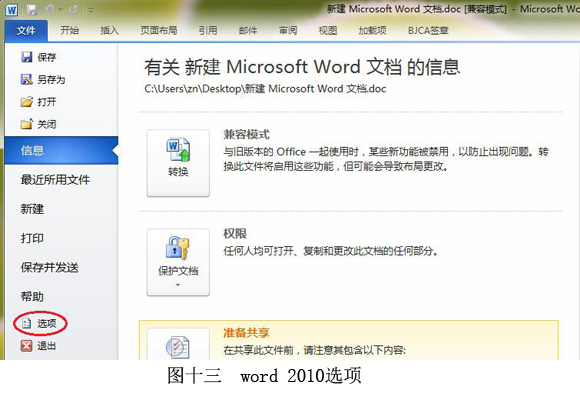Switch to the File (文件) tab
The height and width of the screenshot is (393, 580).
click(26, 30)
